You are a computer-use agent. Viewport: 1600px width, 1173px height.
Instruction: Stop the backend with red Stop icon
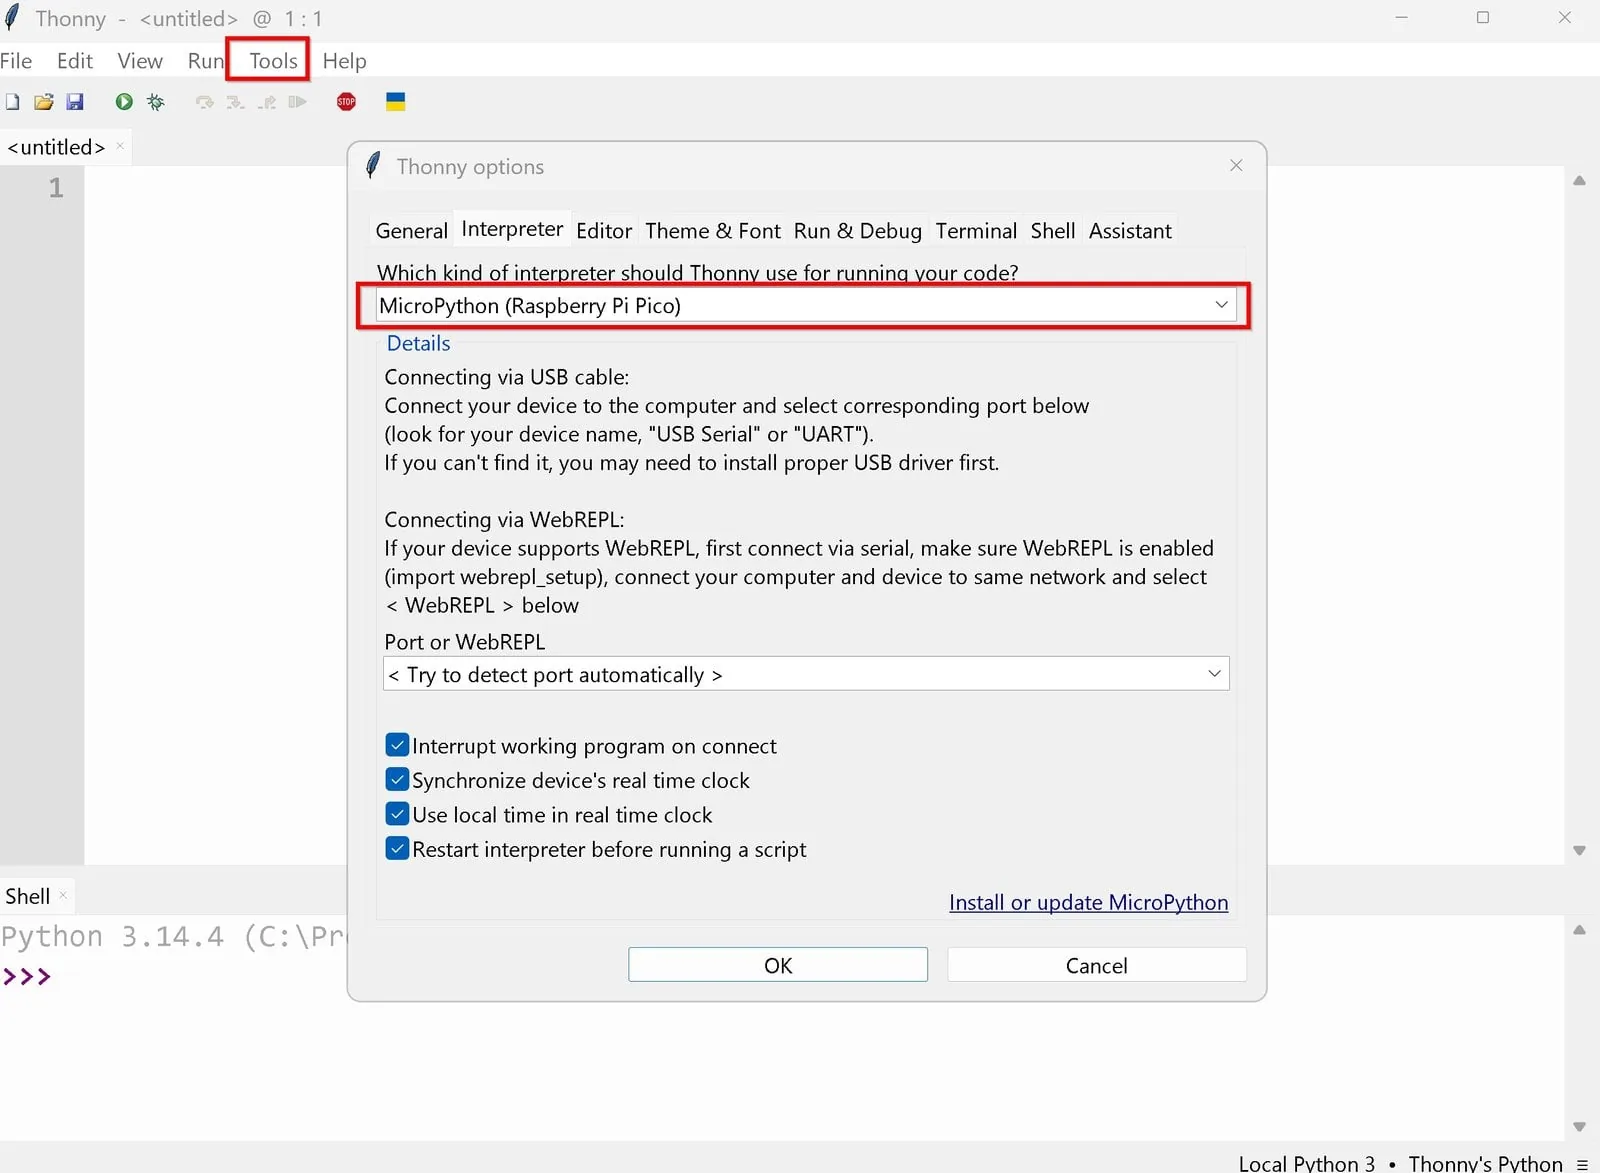(x=346, y=102)
